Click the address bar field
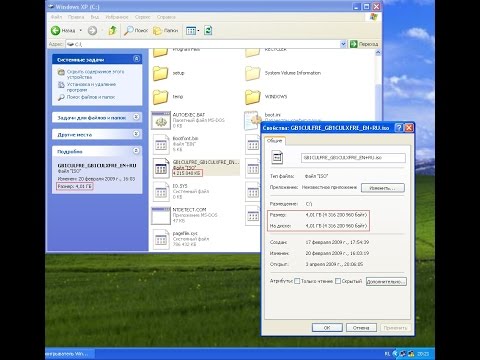Viewport: 480px width, 360px height. pos(203,44)
